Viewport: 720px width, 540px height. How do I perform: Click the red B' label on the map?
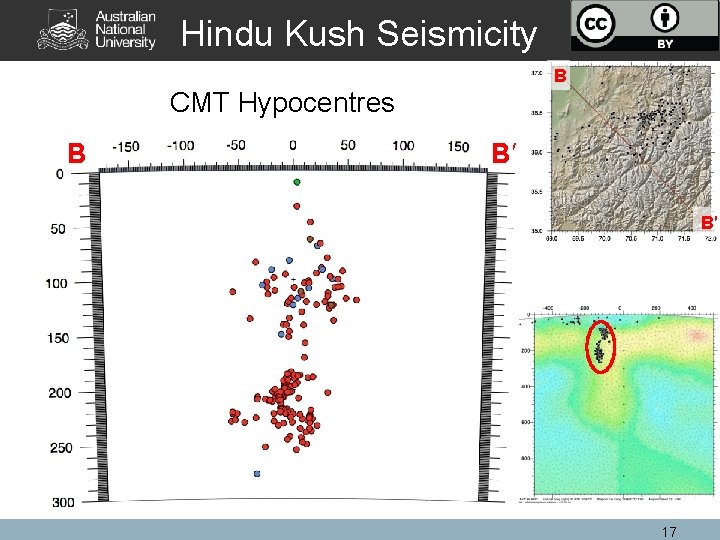tap(708, 222)
